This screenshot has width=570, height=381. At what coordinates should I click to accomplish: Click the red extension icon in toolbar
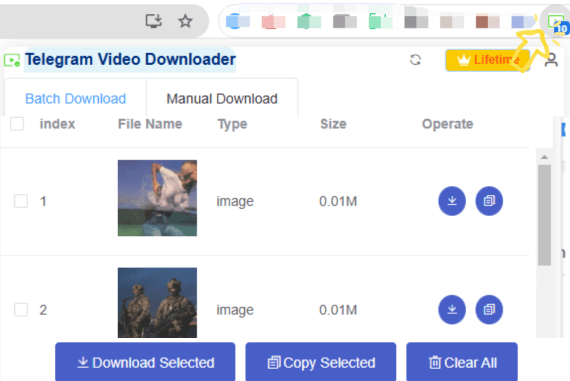coord(273,21)
